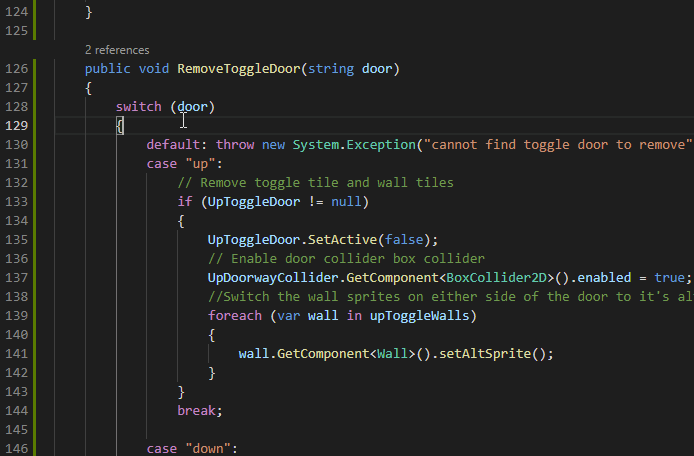Click line number 137 in the gutter
Screen dimensions: 694x456
[x=17, y=278]
